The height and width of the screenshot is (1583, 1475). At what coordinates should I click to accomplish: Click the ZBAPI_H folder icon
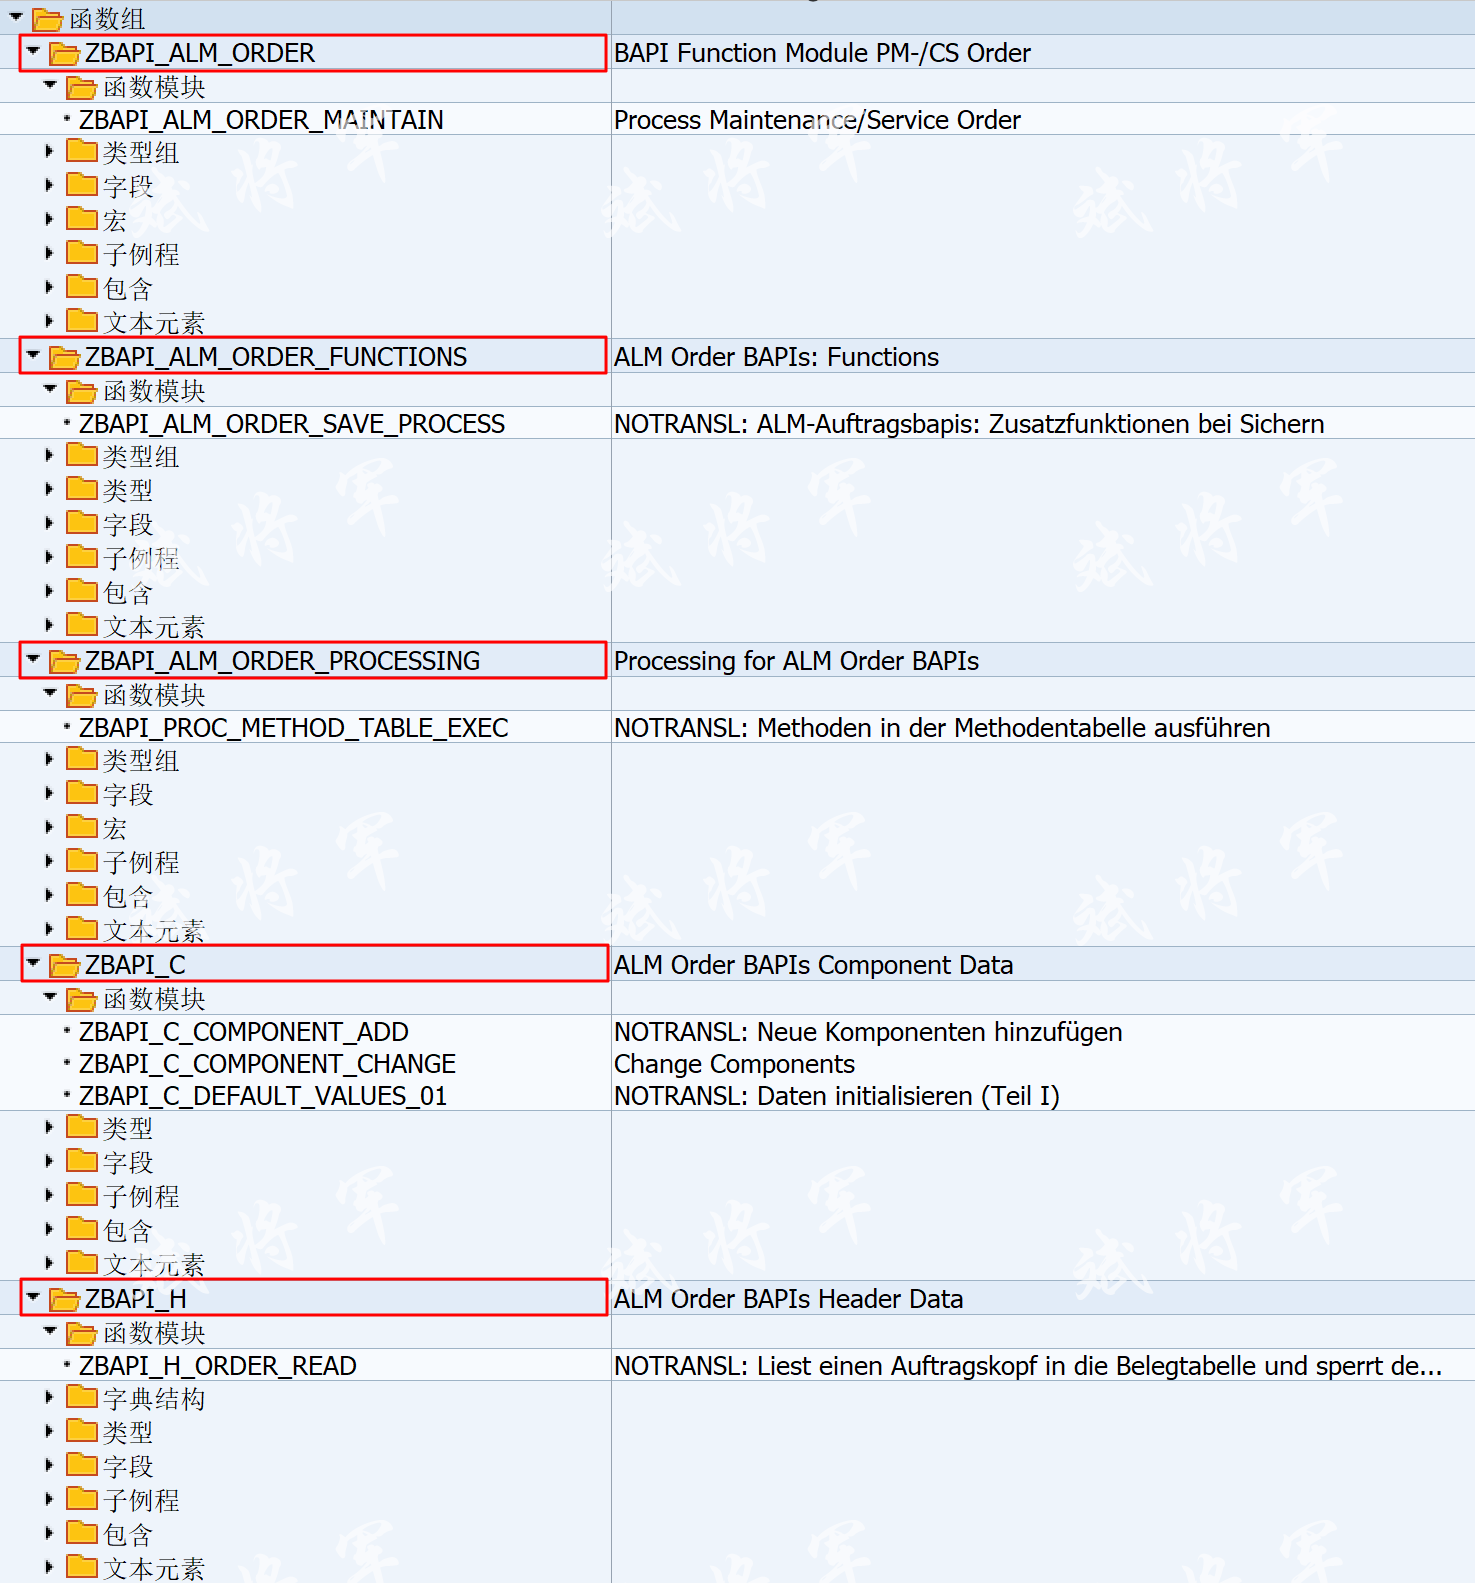pyautogui.click(x=64, y=1299)
